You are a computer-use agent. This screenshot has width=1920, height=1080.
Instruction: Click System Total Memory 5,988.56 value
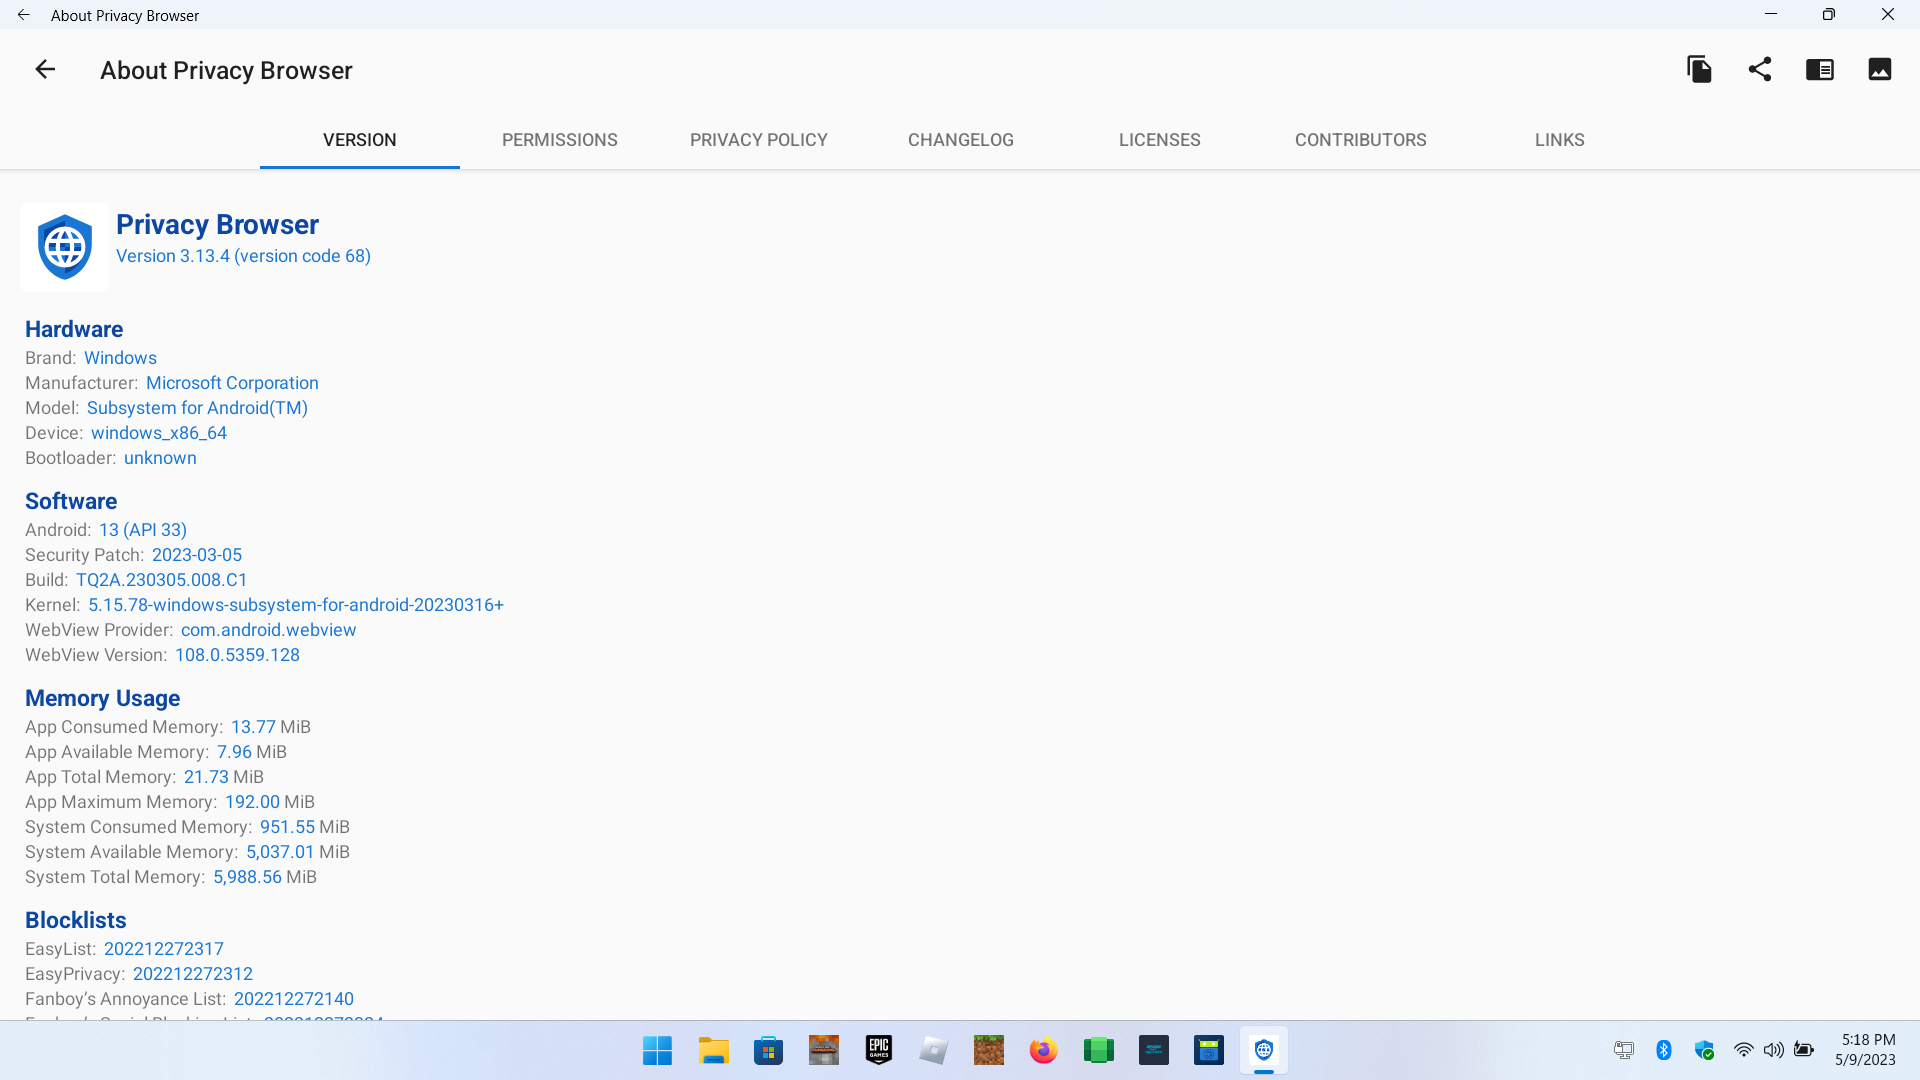(x=247, y=877)
